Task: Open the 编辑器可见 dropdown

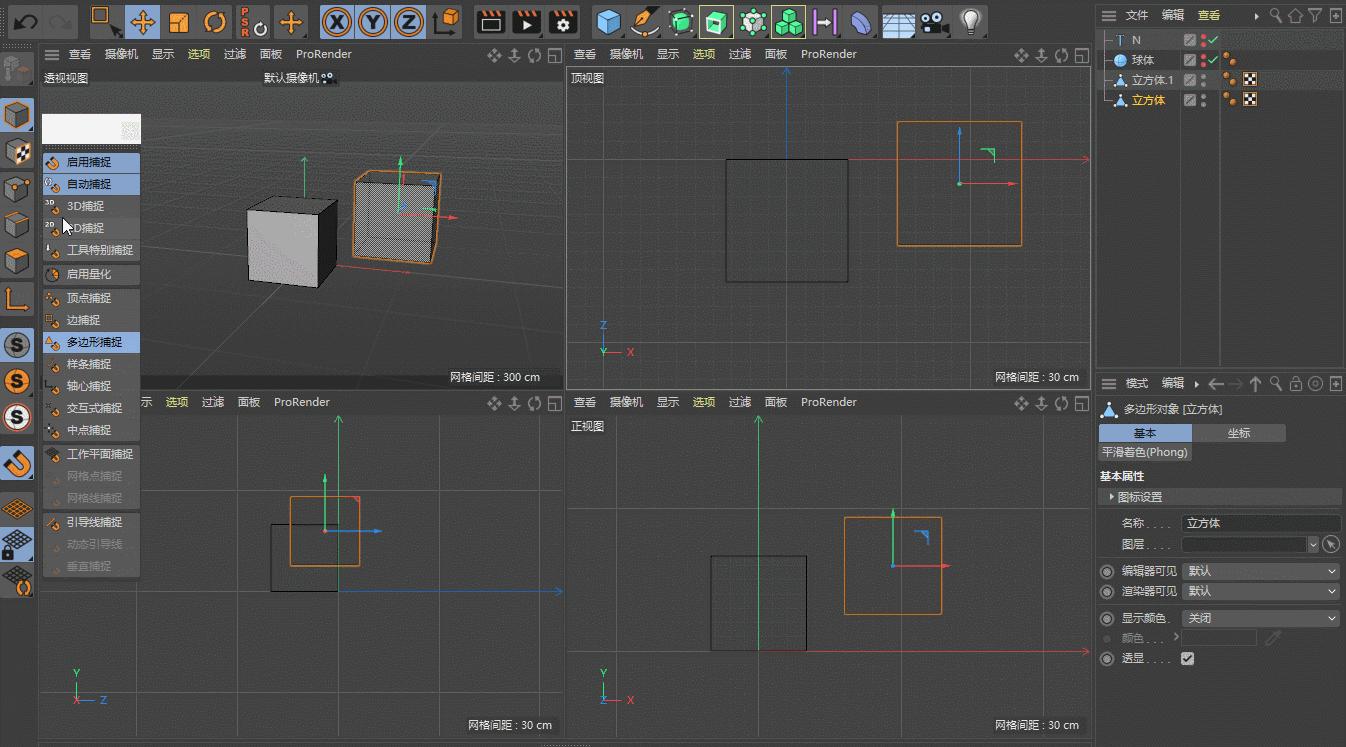Action: [1260, 571]
